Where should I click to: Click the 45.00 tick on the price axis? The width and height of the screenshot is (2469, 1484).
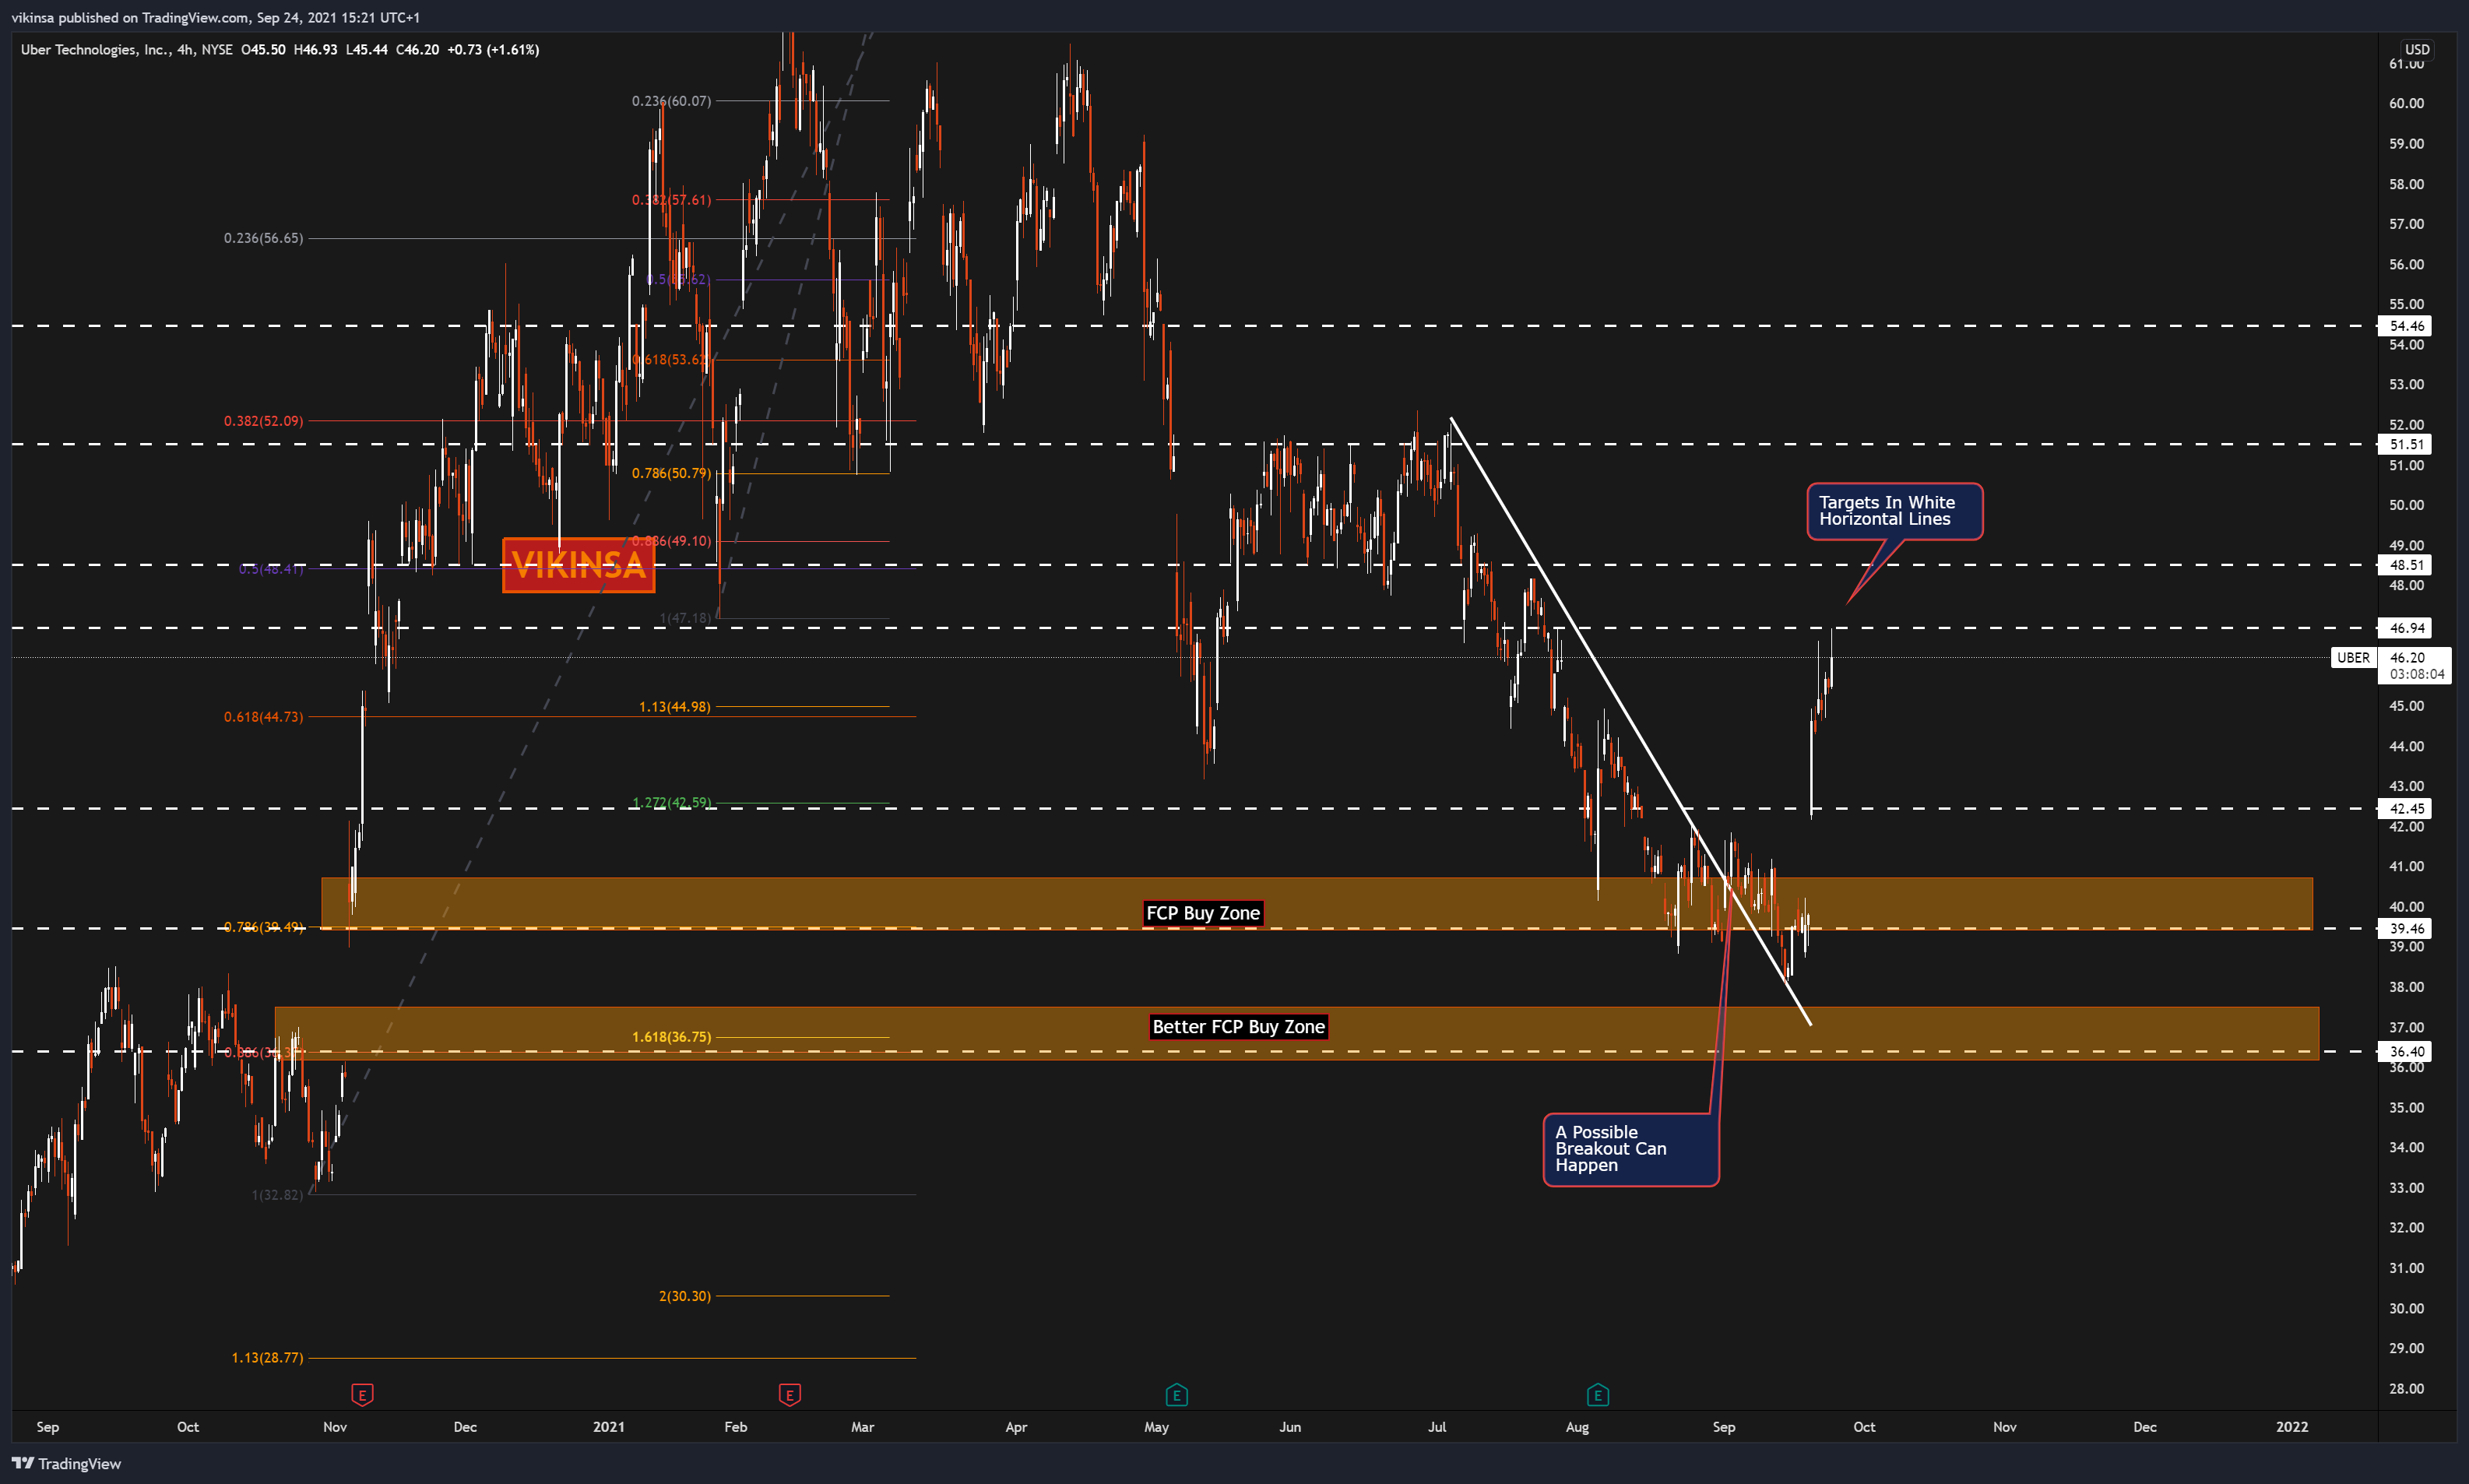(x=2406, y=705)
